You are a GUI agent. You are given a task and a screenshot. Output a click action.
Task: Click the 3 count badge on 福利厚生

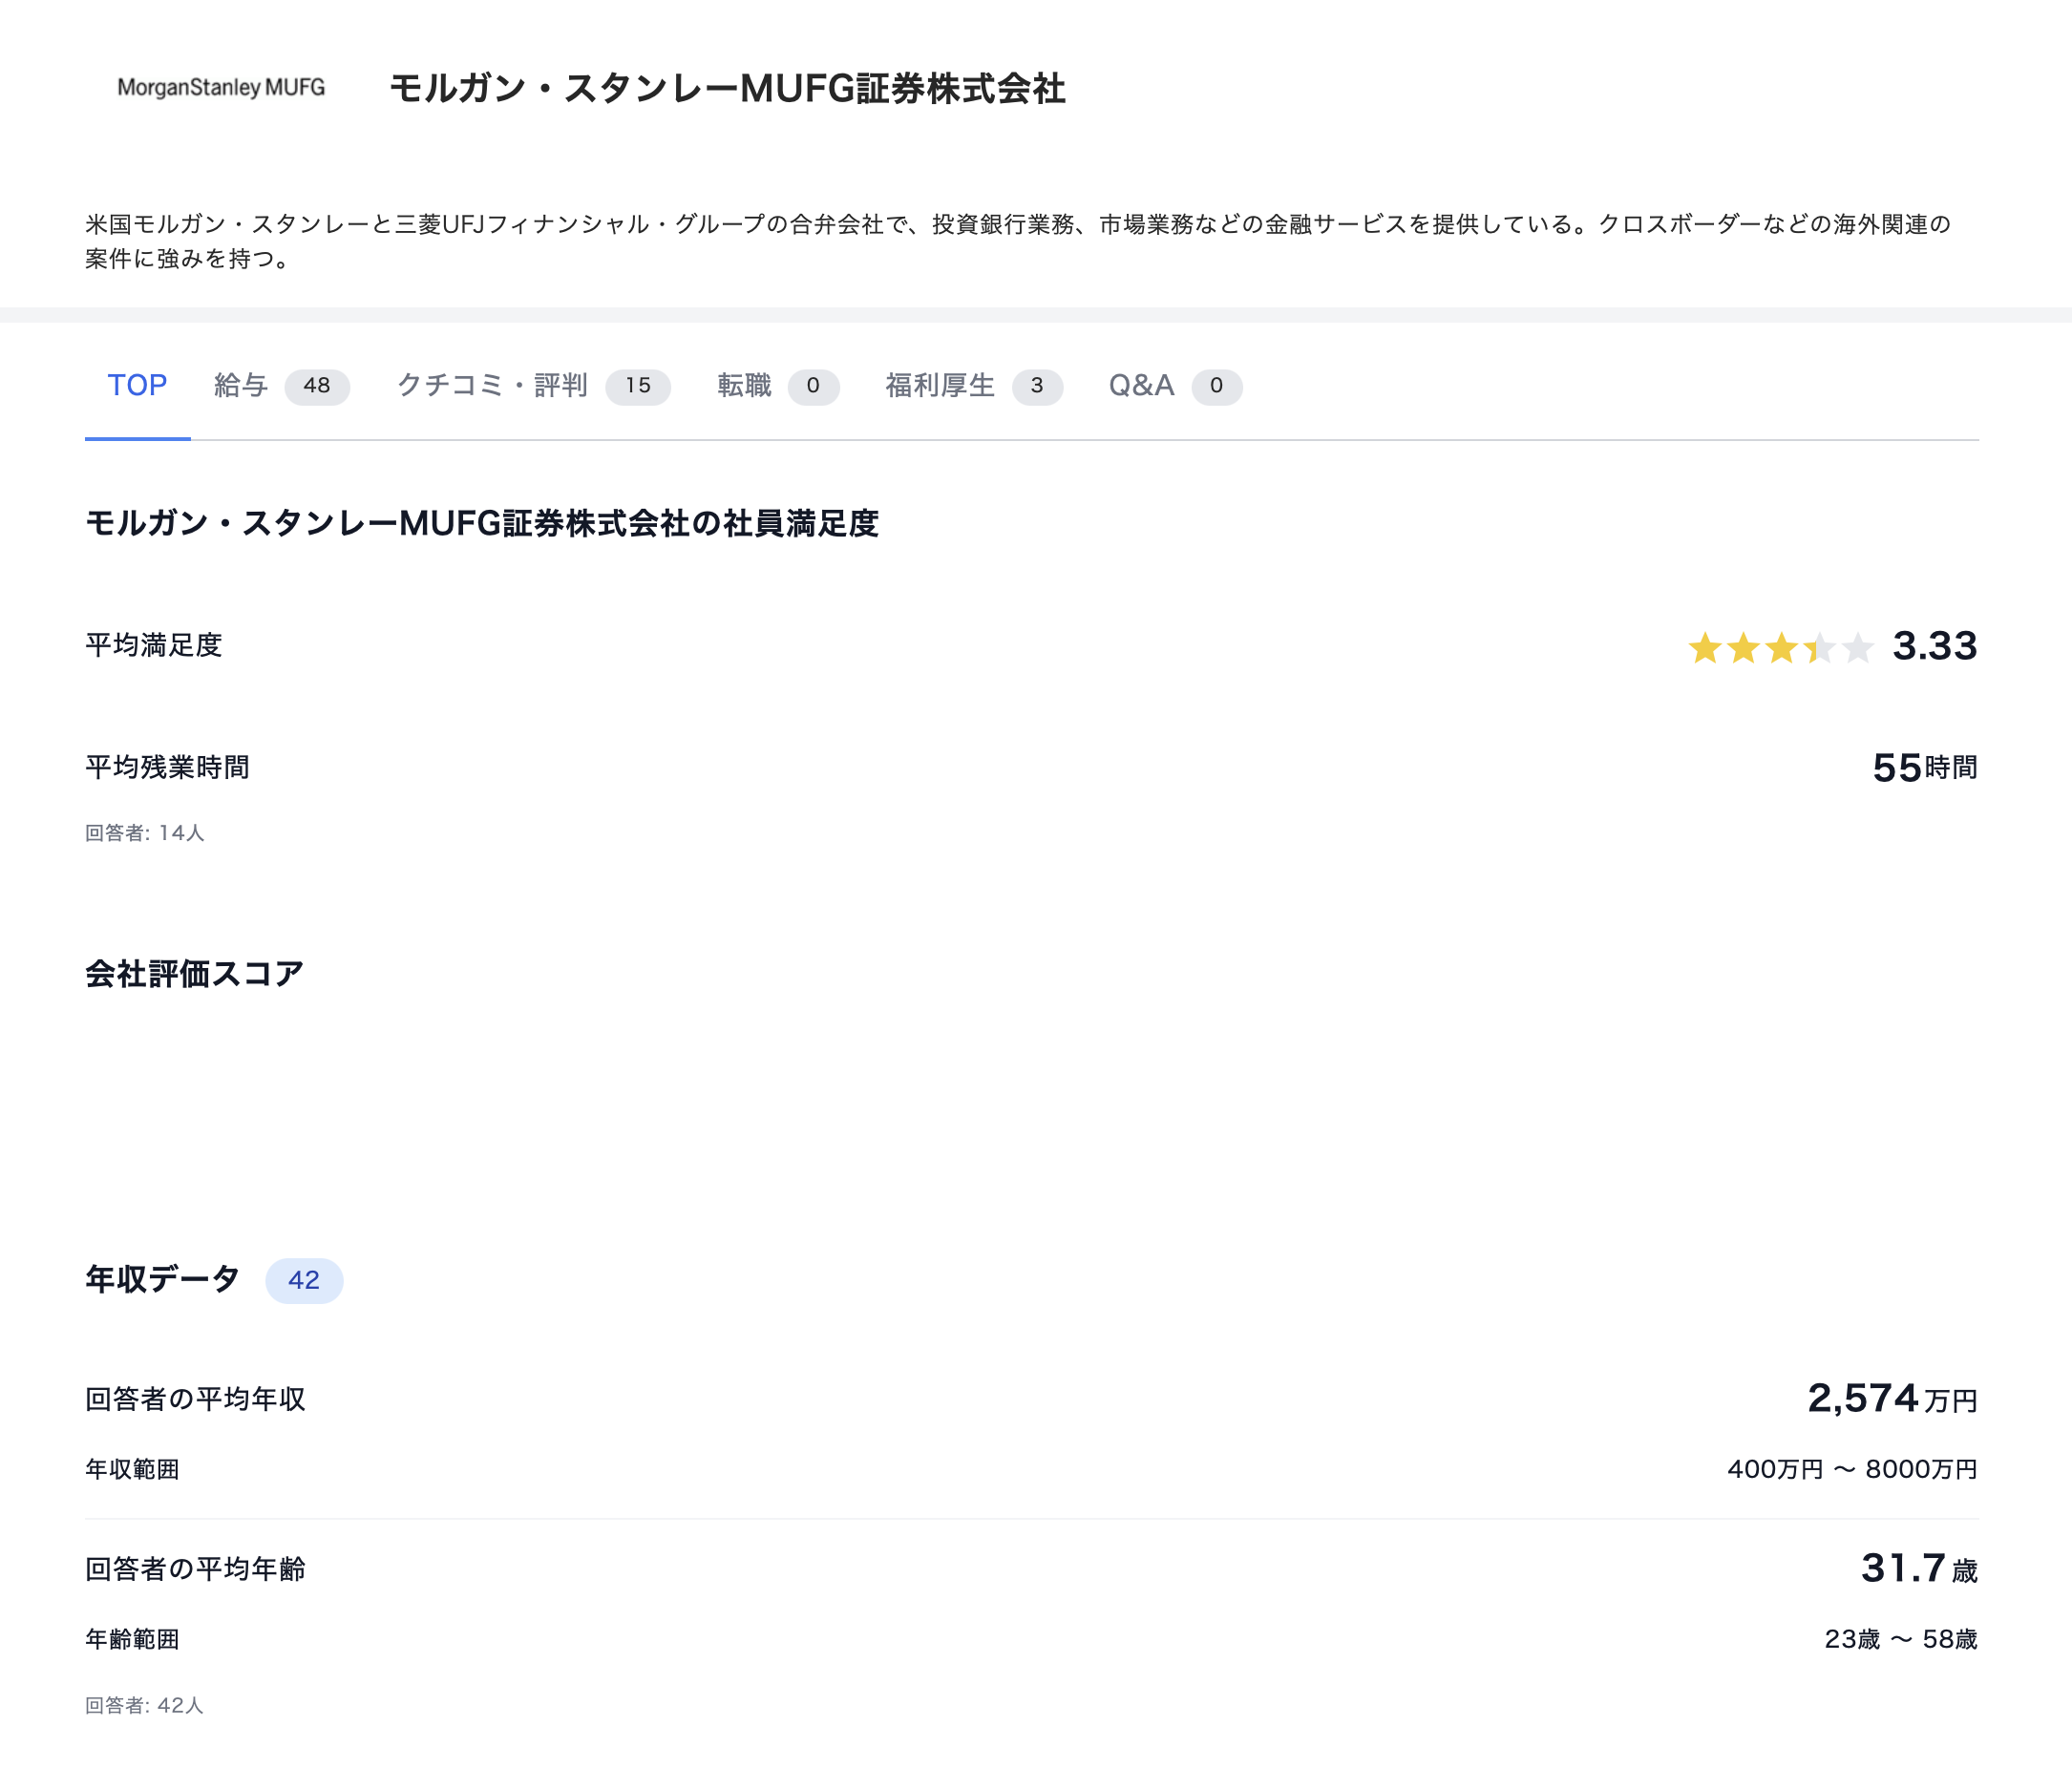(x=1037, y=387)
